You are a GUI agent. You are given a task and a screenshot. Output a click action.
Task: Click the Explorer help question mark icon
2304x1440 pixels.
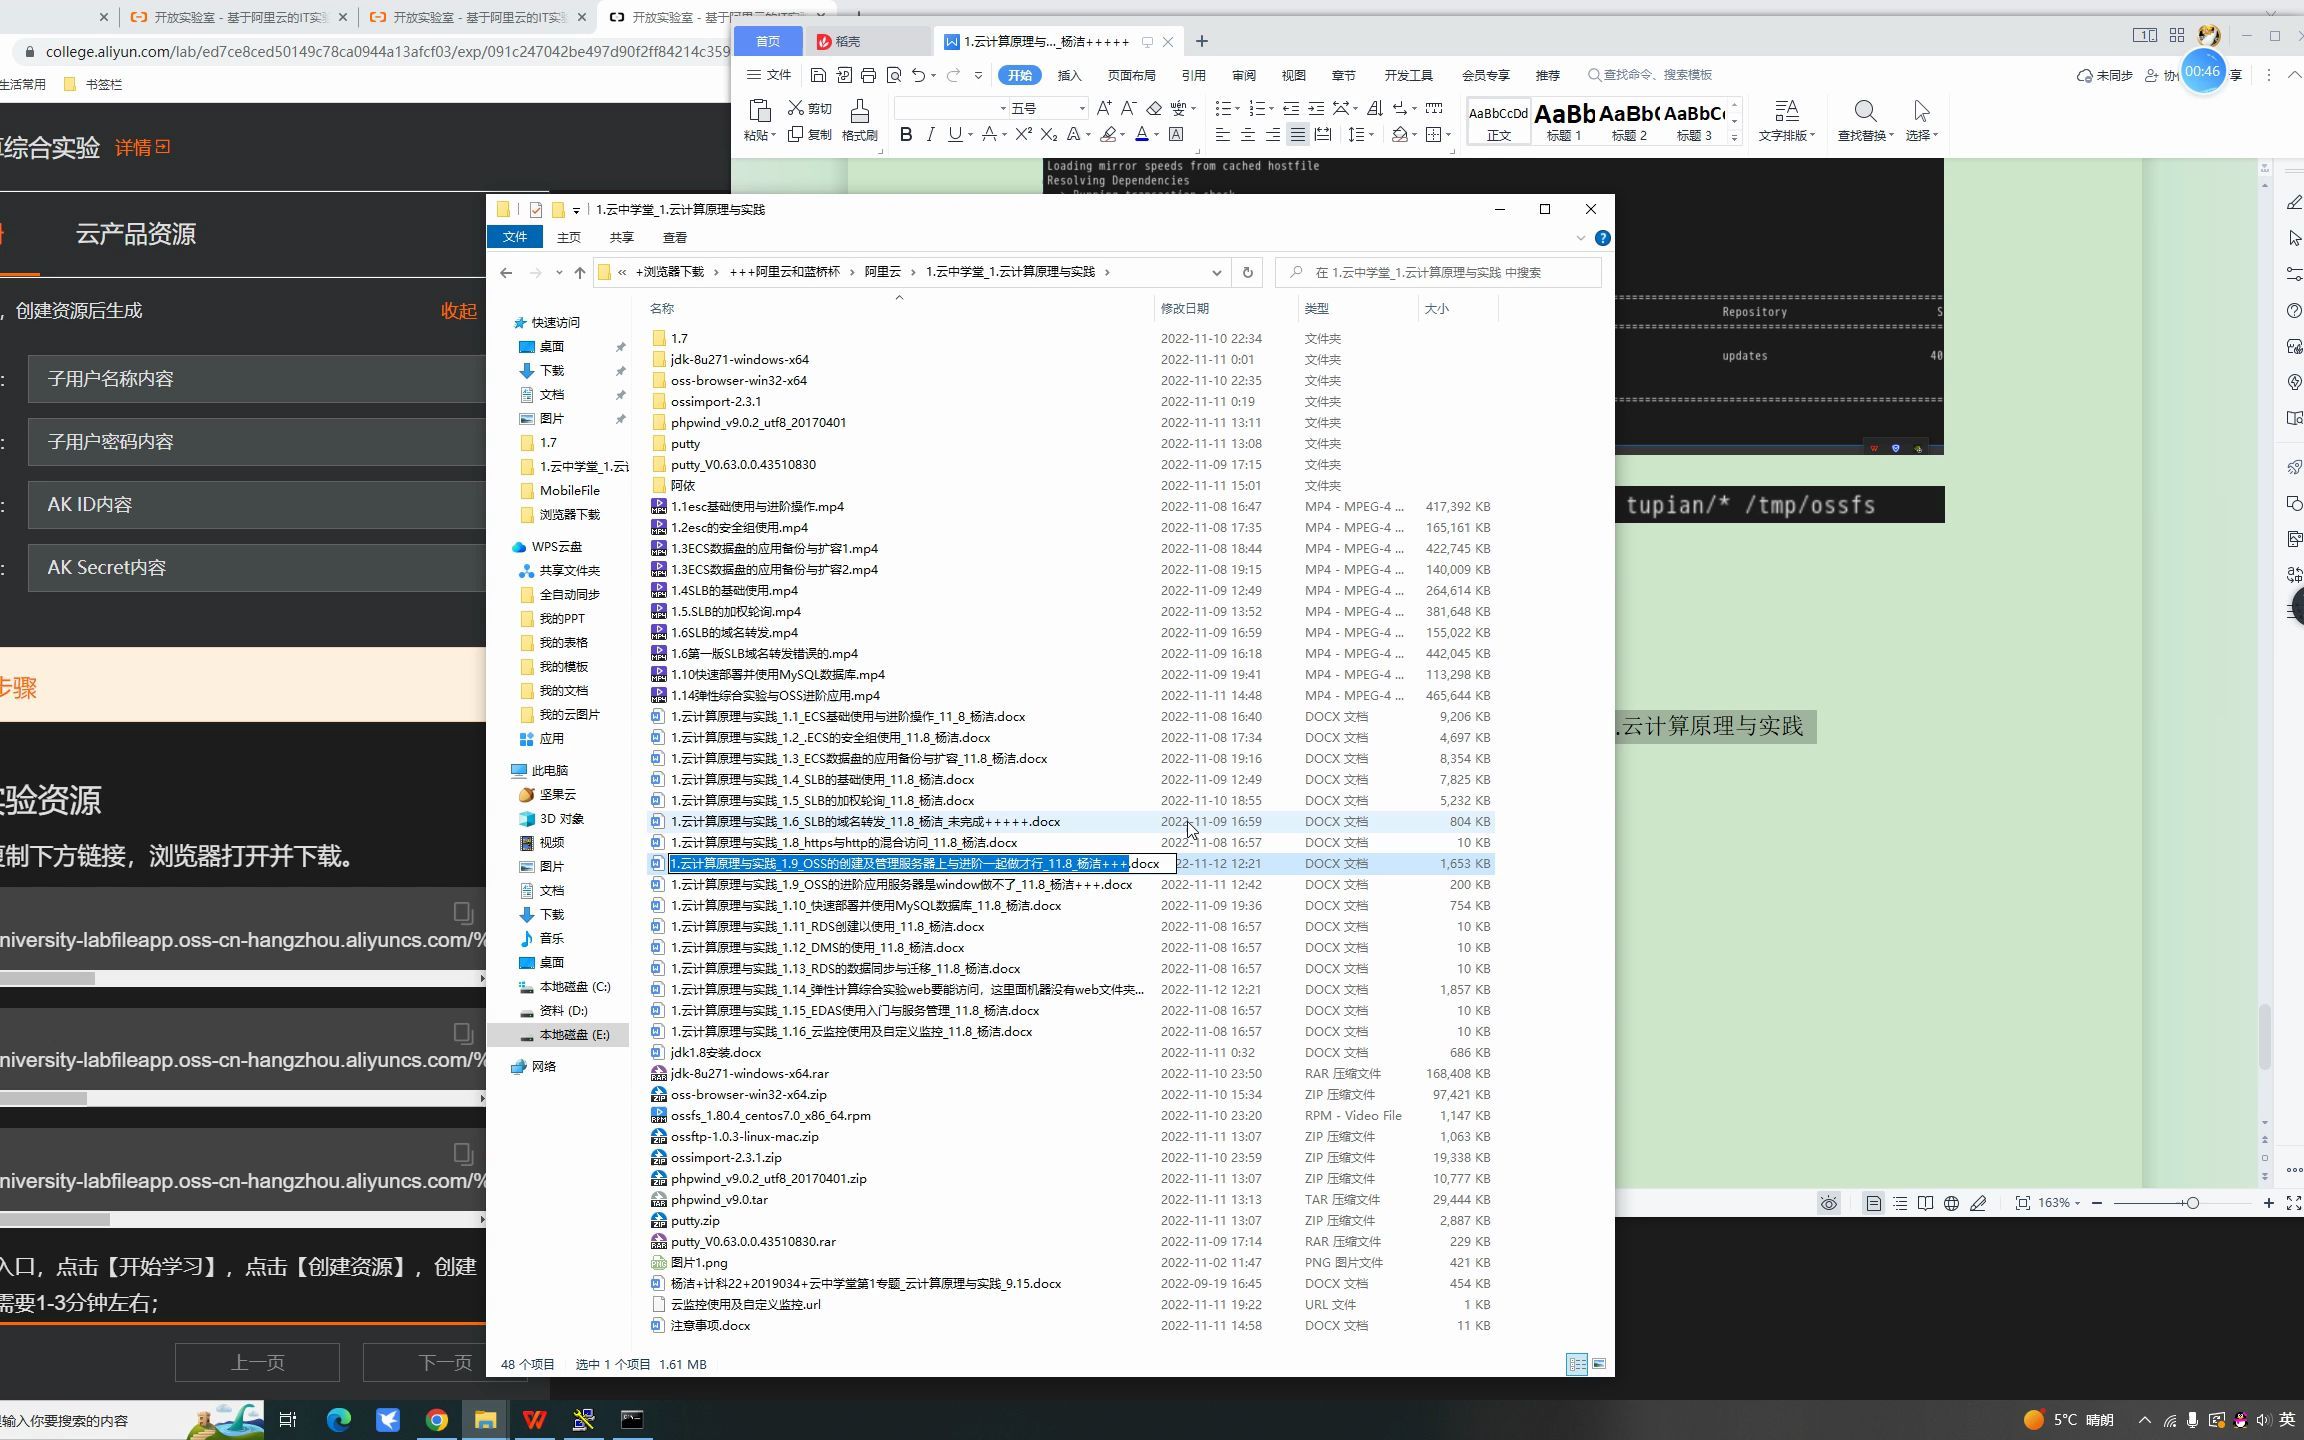tap(1602, 238)
